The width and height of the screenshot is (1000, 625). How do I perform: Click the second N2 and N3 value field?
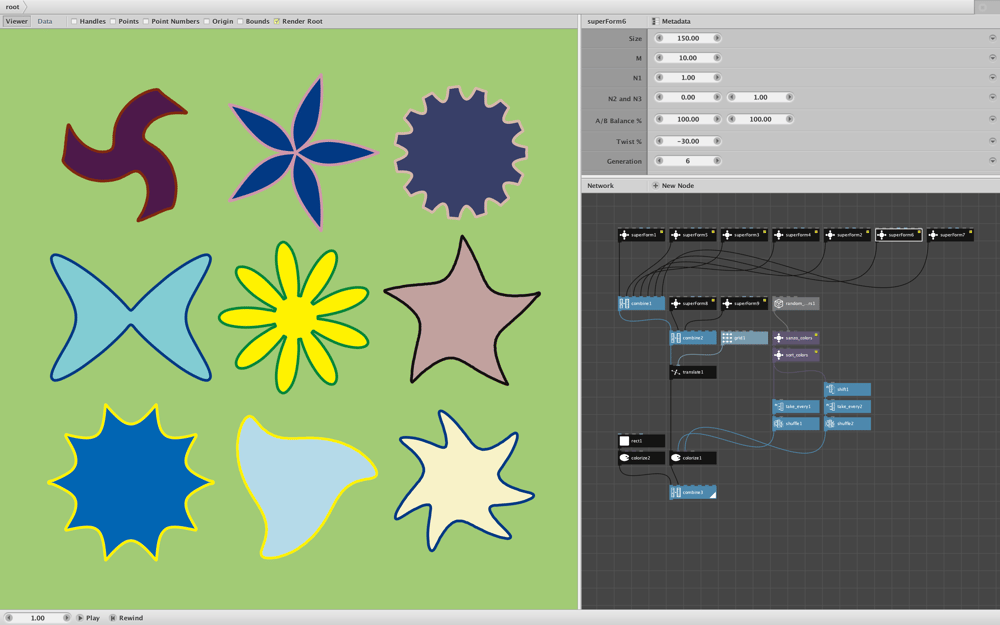[760, 98]
